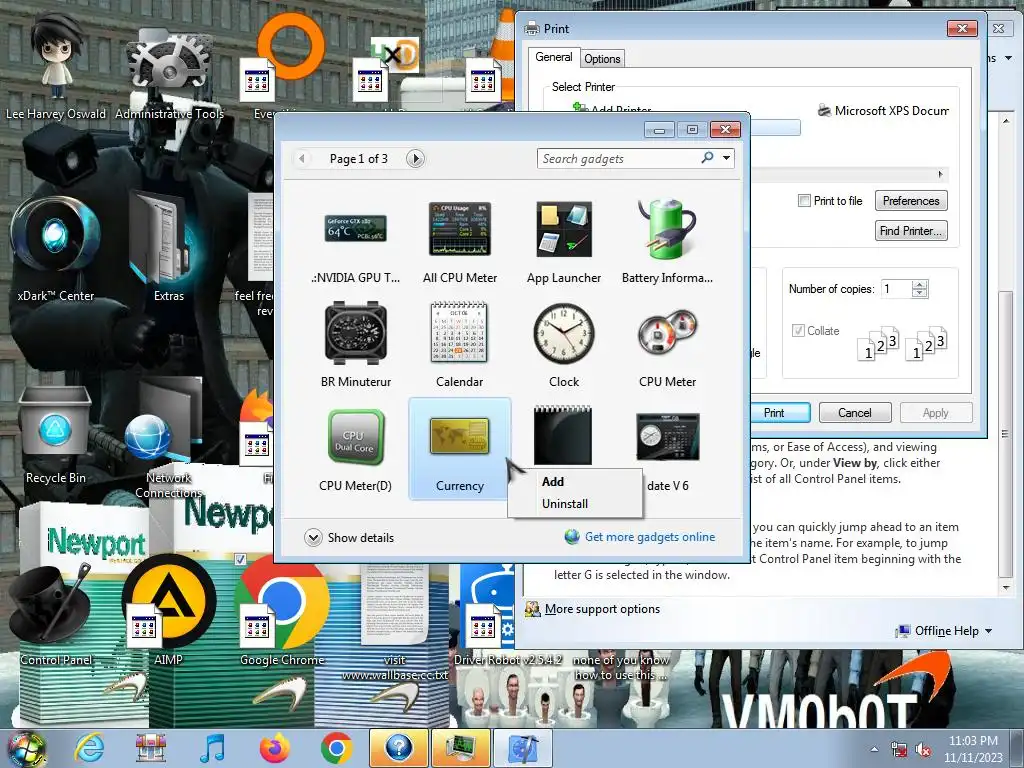
Task: Select the black notepad gadget thumbnail
Action: pos(564,435)
